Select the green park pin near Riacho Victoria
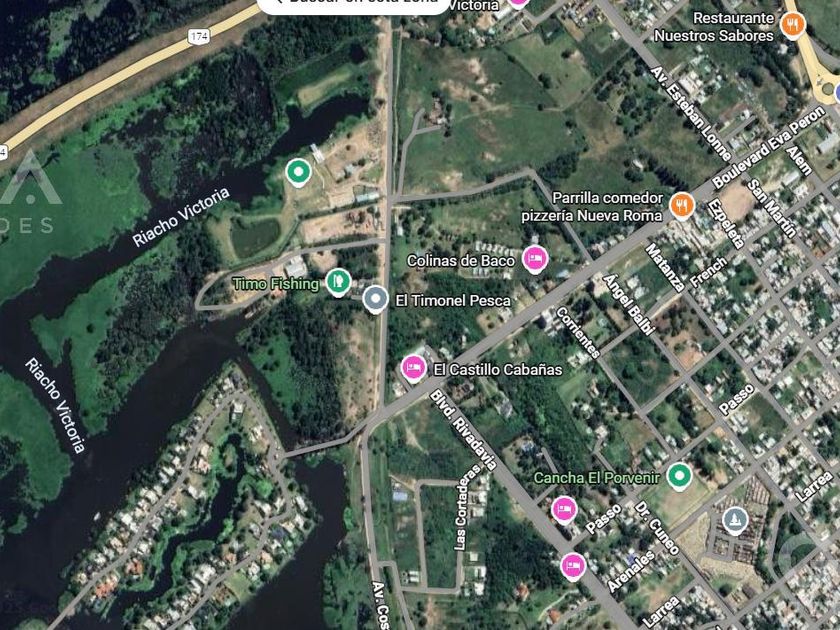This screenshot has height=630, width=840. click(298, 172)
